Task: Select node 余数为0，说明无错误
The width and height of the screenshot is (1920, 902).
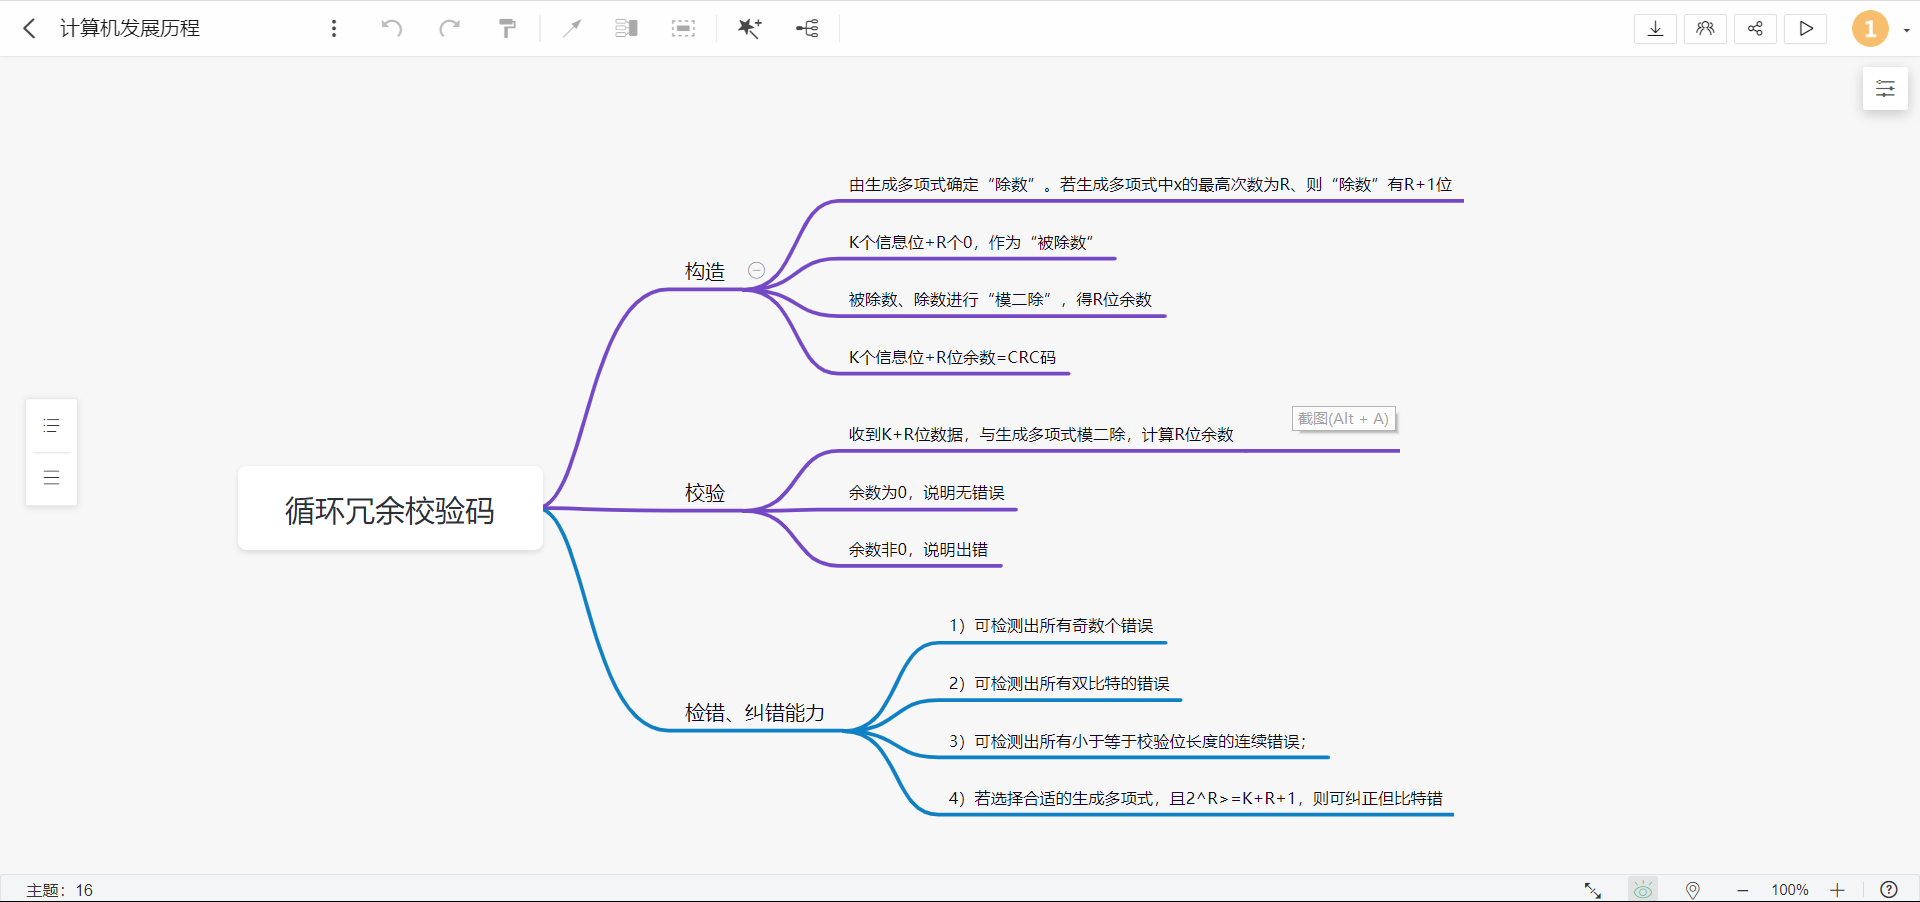Action: [927, 492]
